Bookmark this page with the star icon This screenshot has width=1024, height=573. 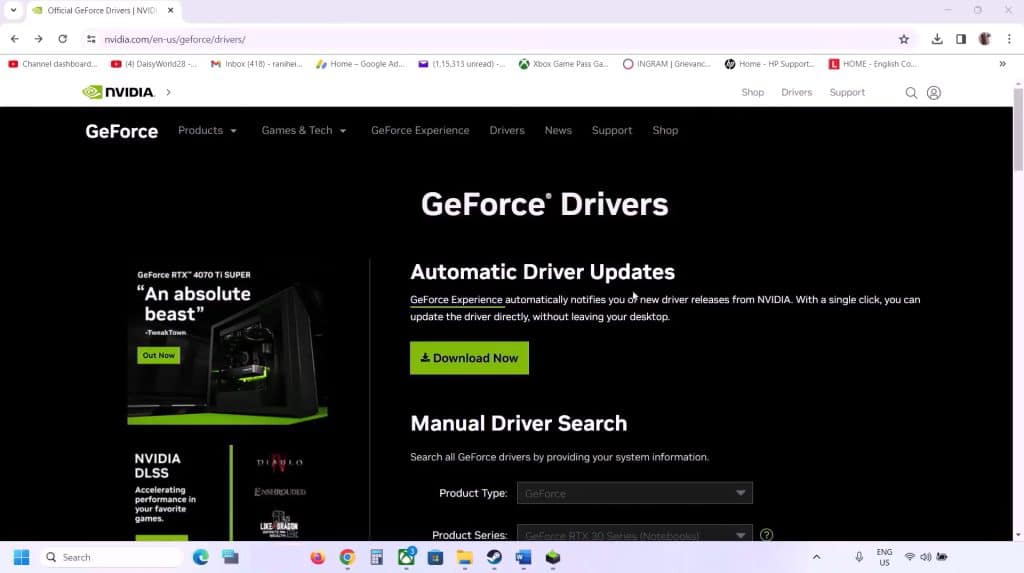coord(904,39)
